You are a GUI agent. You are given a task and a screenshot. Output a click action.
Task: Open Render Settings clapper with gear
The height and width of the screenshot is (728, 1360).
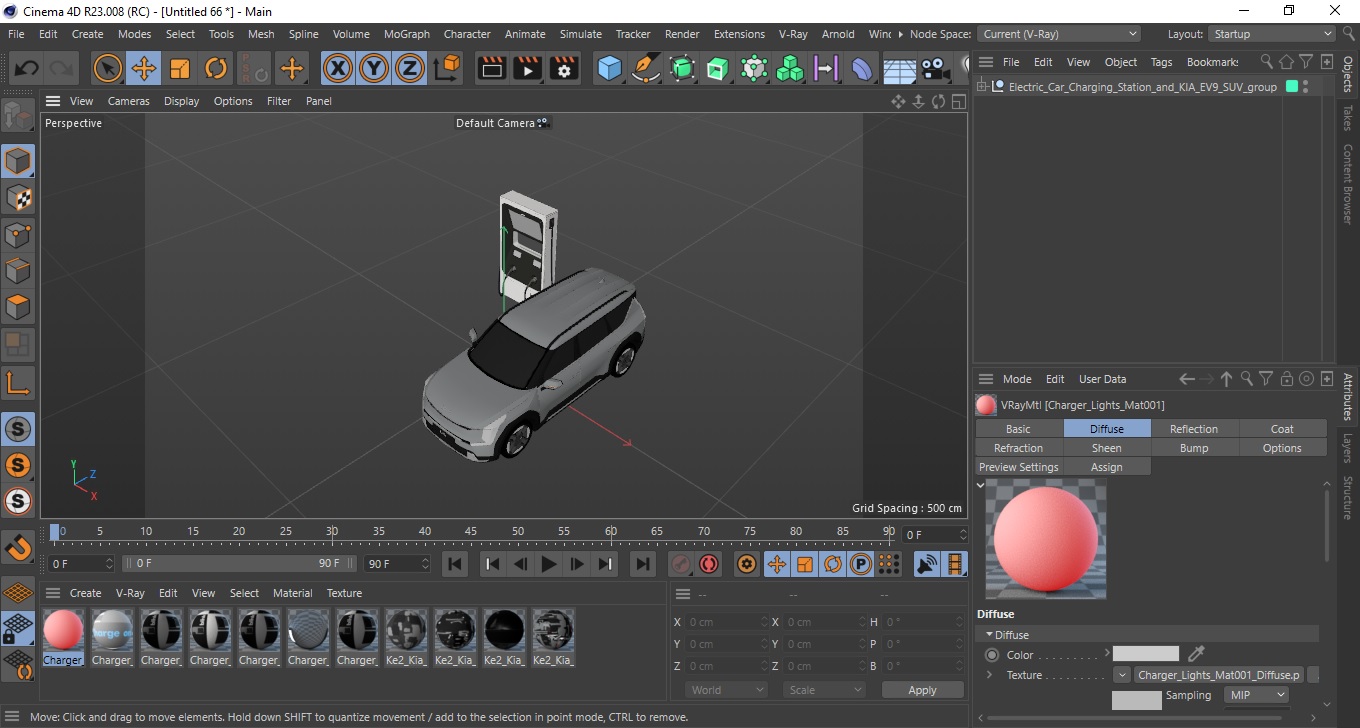click(x=564, y=69)
